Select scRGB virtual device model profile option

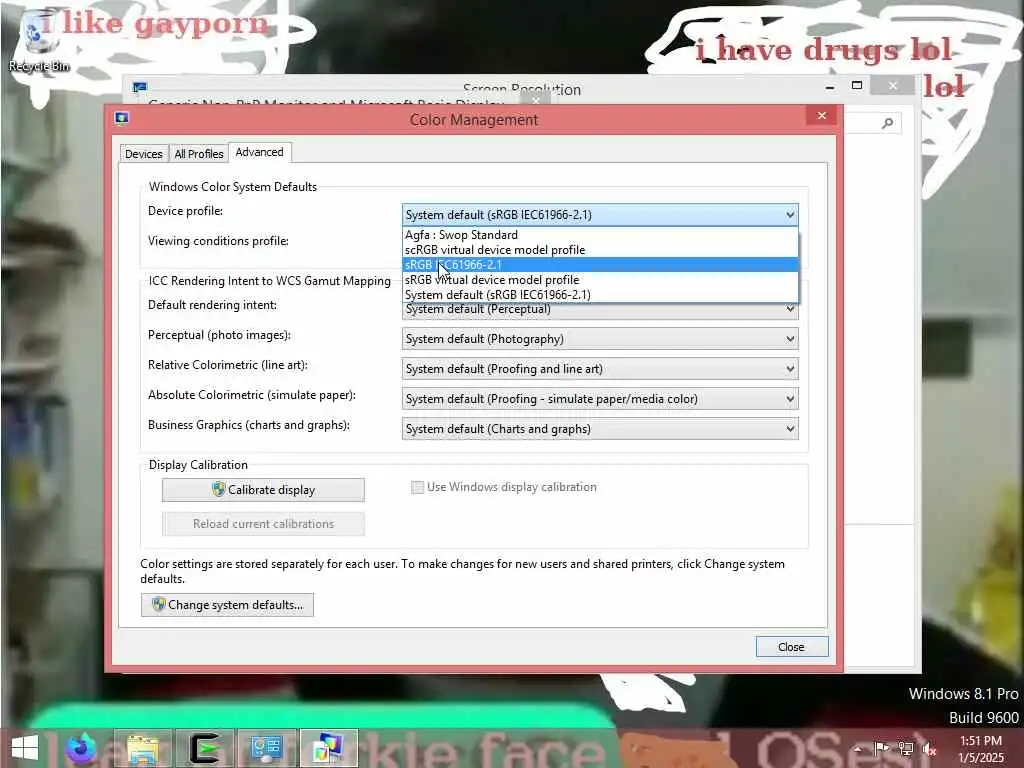[600, 249]
